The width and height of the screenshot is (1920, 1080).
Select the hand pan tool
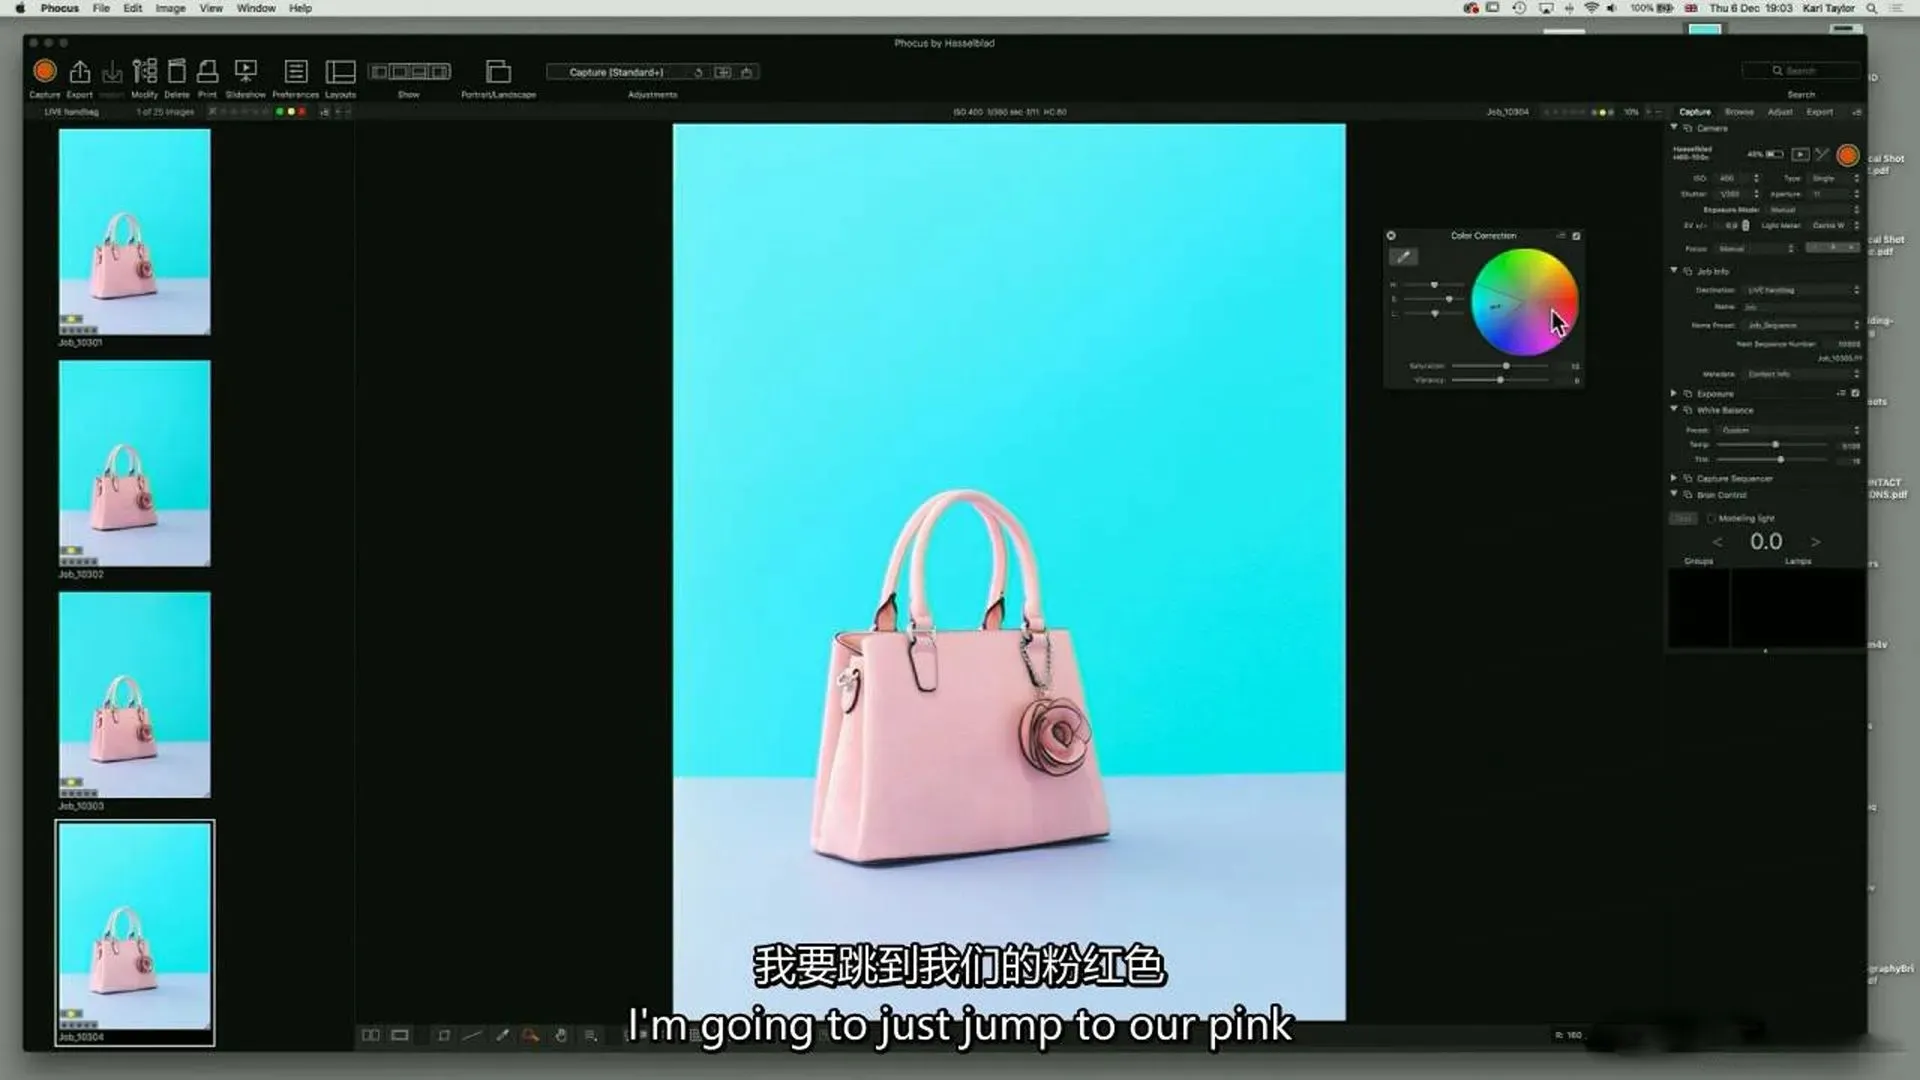point(561,1036)
